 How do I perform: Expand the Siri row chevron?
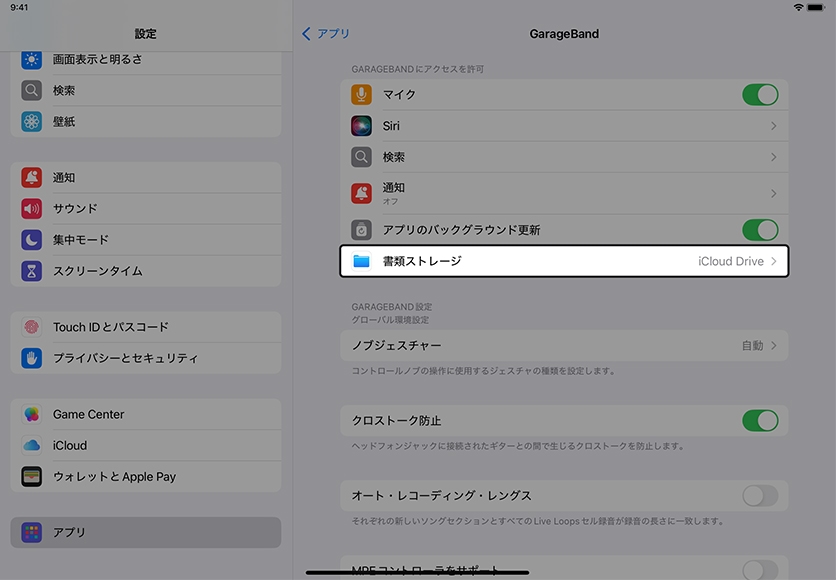(773, 126)
